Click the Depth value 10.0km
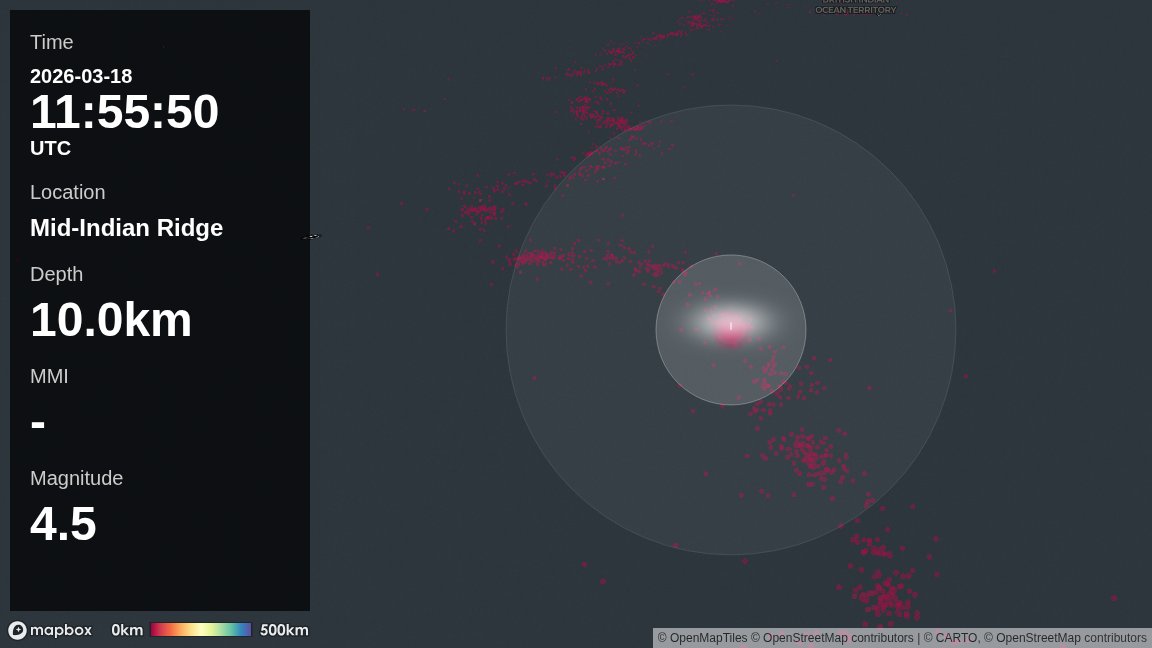This screenshot has height=648, width=1152. coord(111,320)
